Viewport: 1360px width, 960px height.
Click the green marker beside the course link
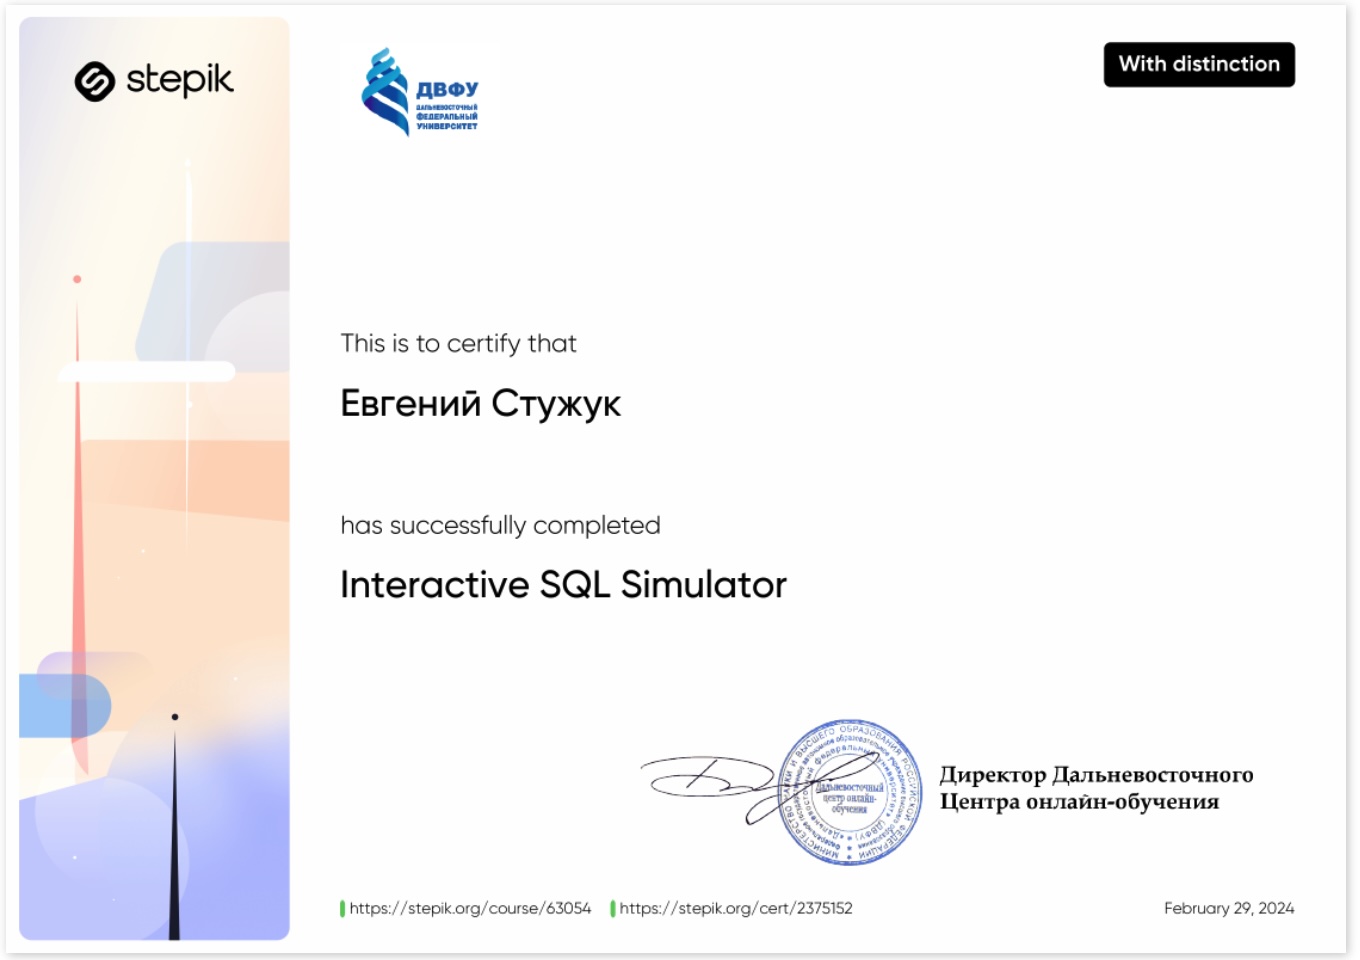342,909
